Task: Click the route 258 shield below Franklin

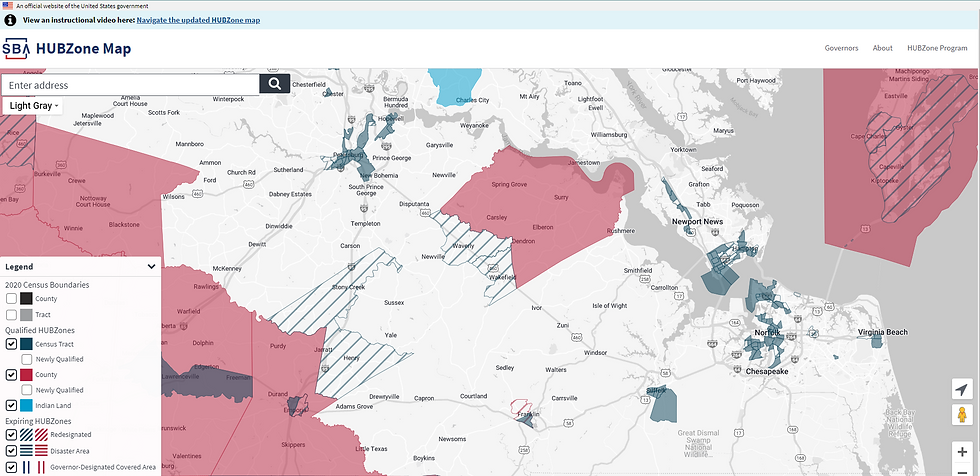Action: tap(524, 450)
